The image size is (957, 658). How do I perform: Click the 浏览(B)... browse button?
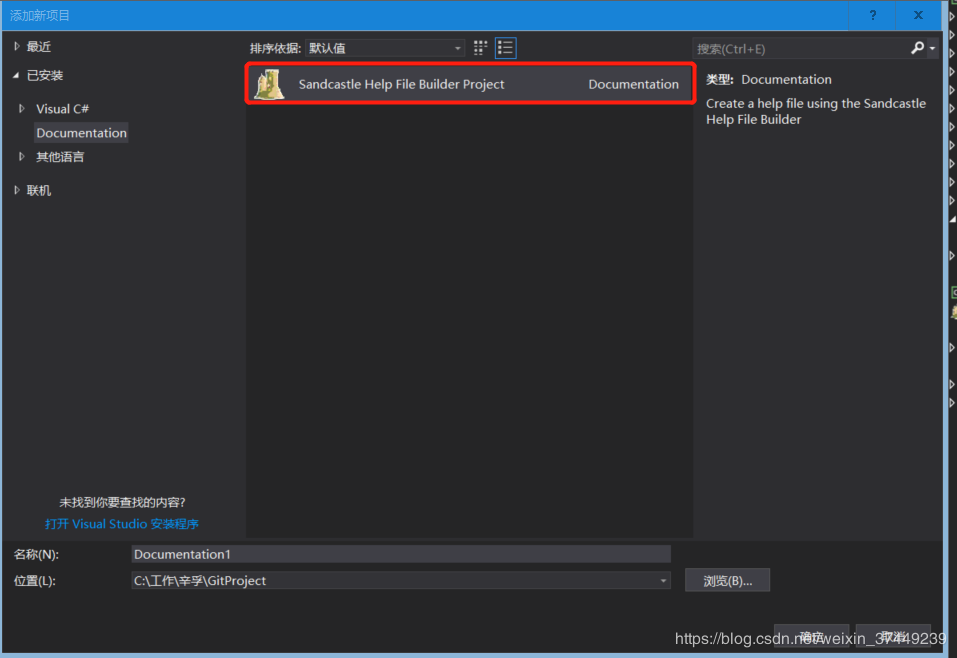pyautogui.click(x=727, y=580)
